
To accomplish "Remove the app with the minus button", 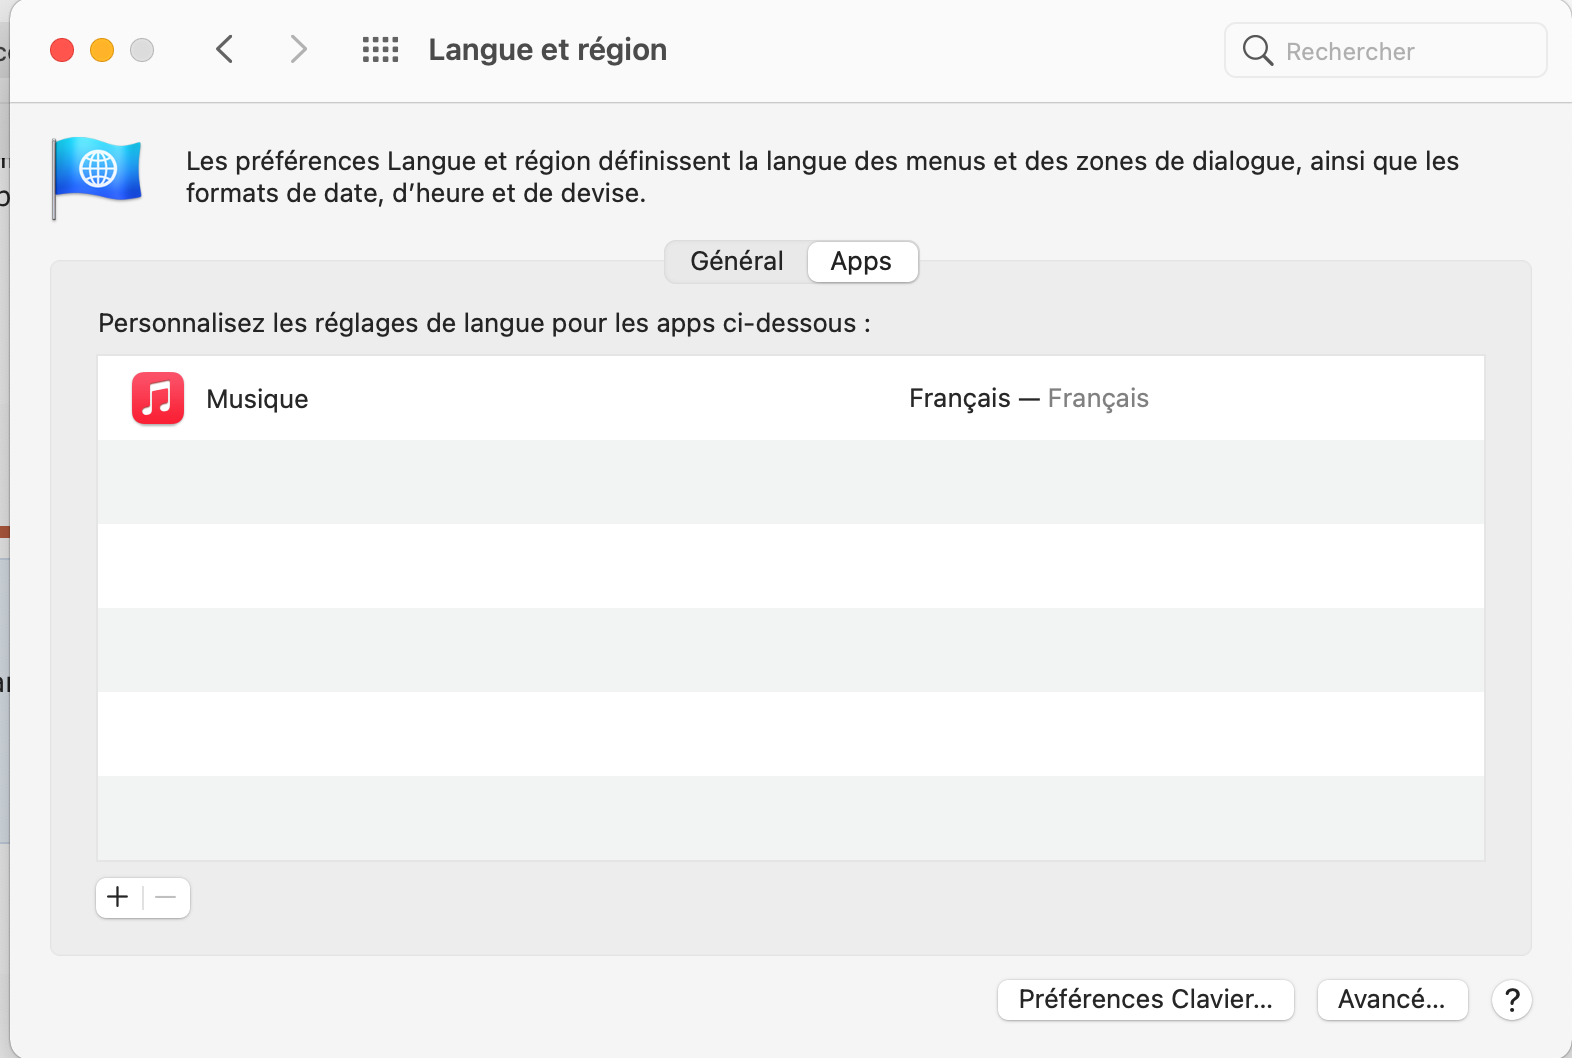I will coord(166,897).
